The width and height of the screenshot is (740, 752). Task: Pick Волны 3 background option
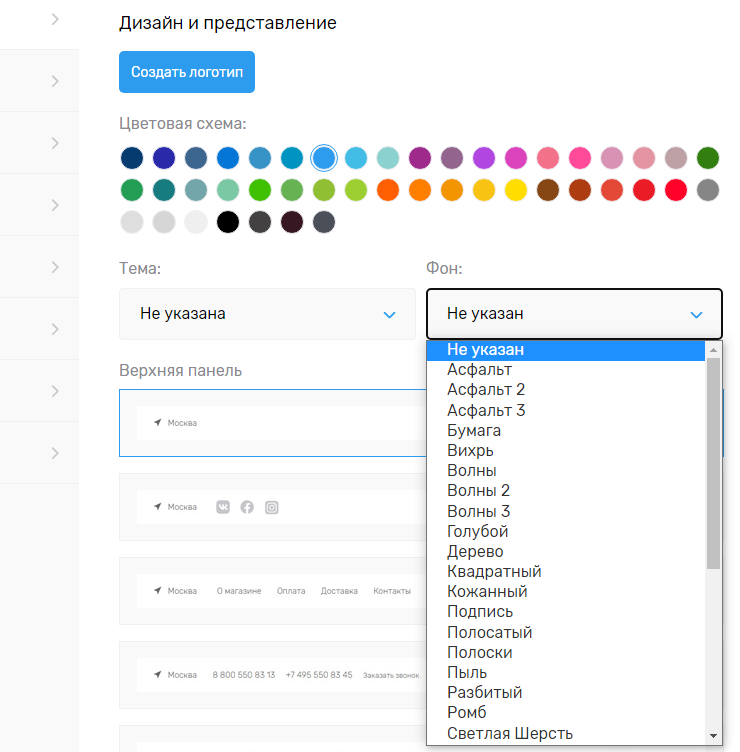point(565,512)
